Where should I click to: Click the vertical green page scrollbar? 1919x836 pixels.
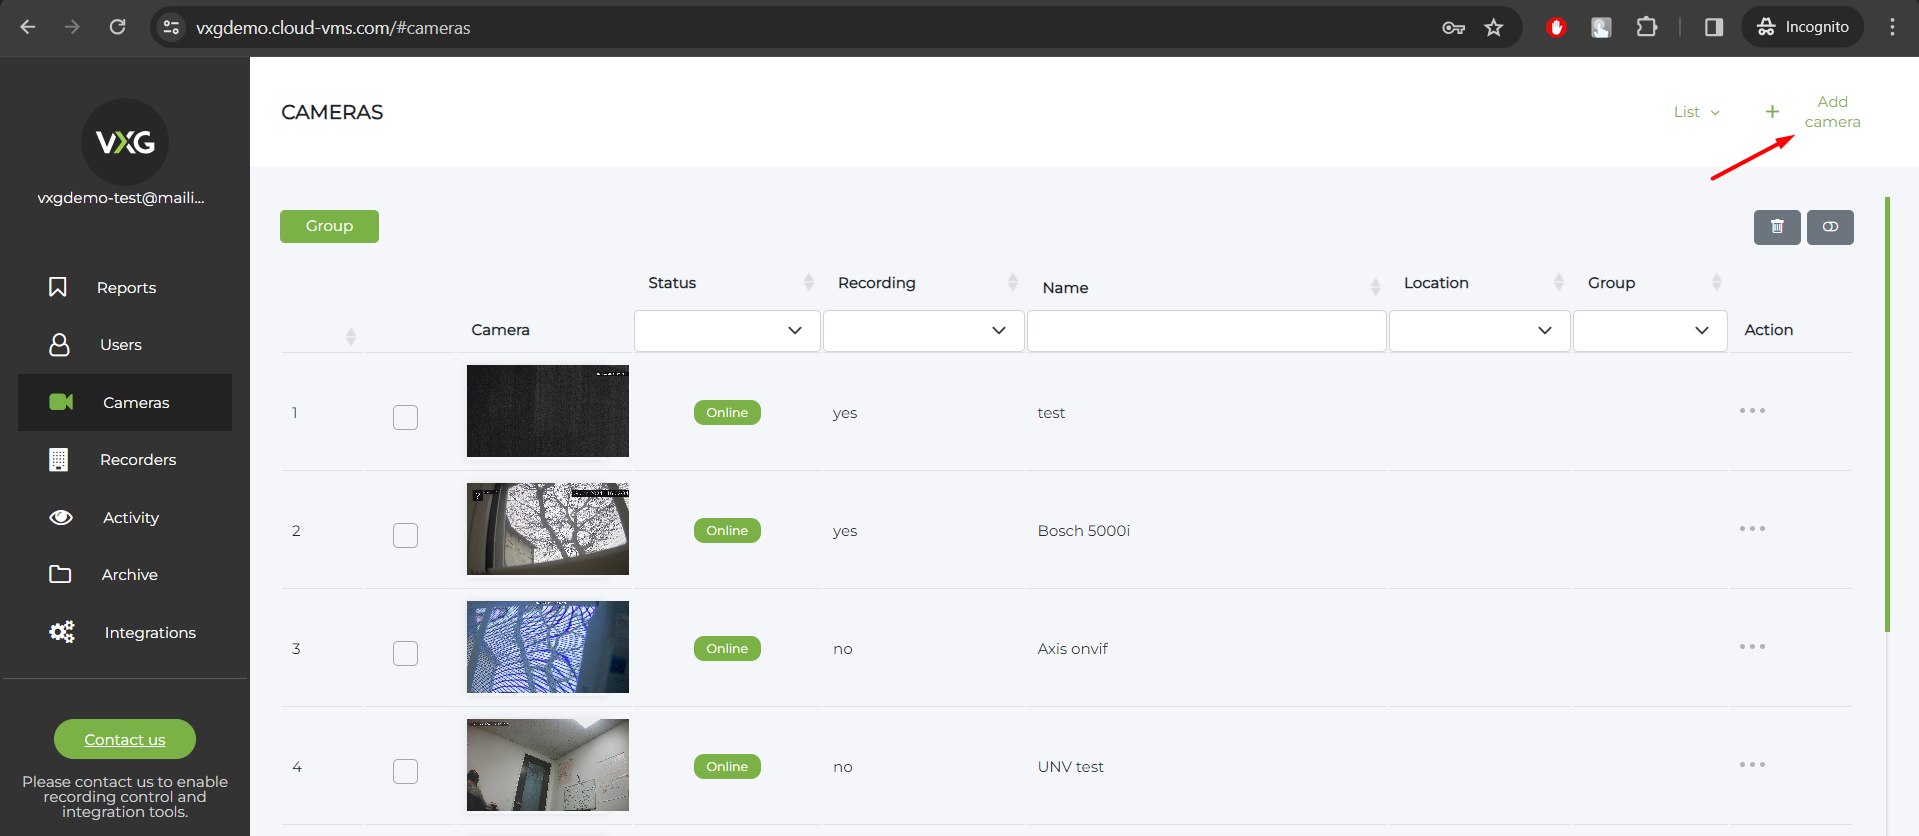click(1887, 414)
